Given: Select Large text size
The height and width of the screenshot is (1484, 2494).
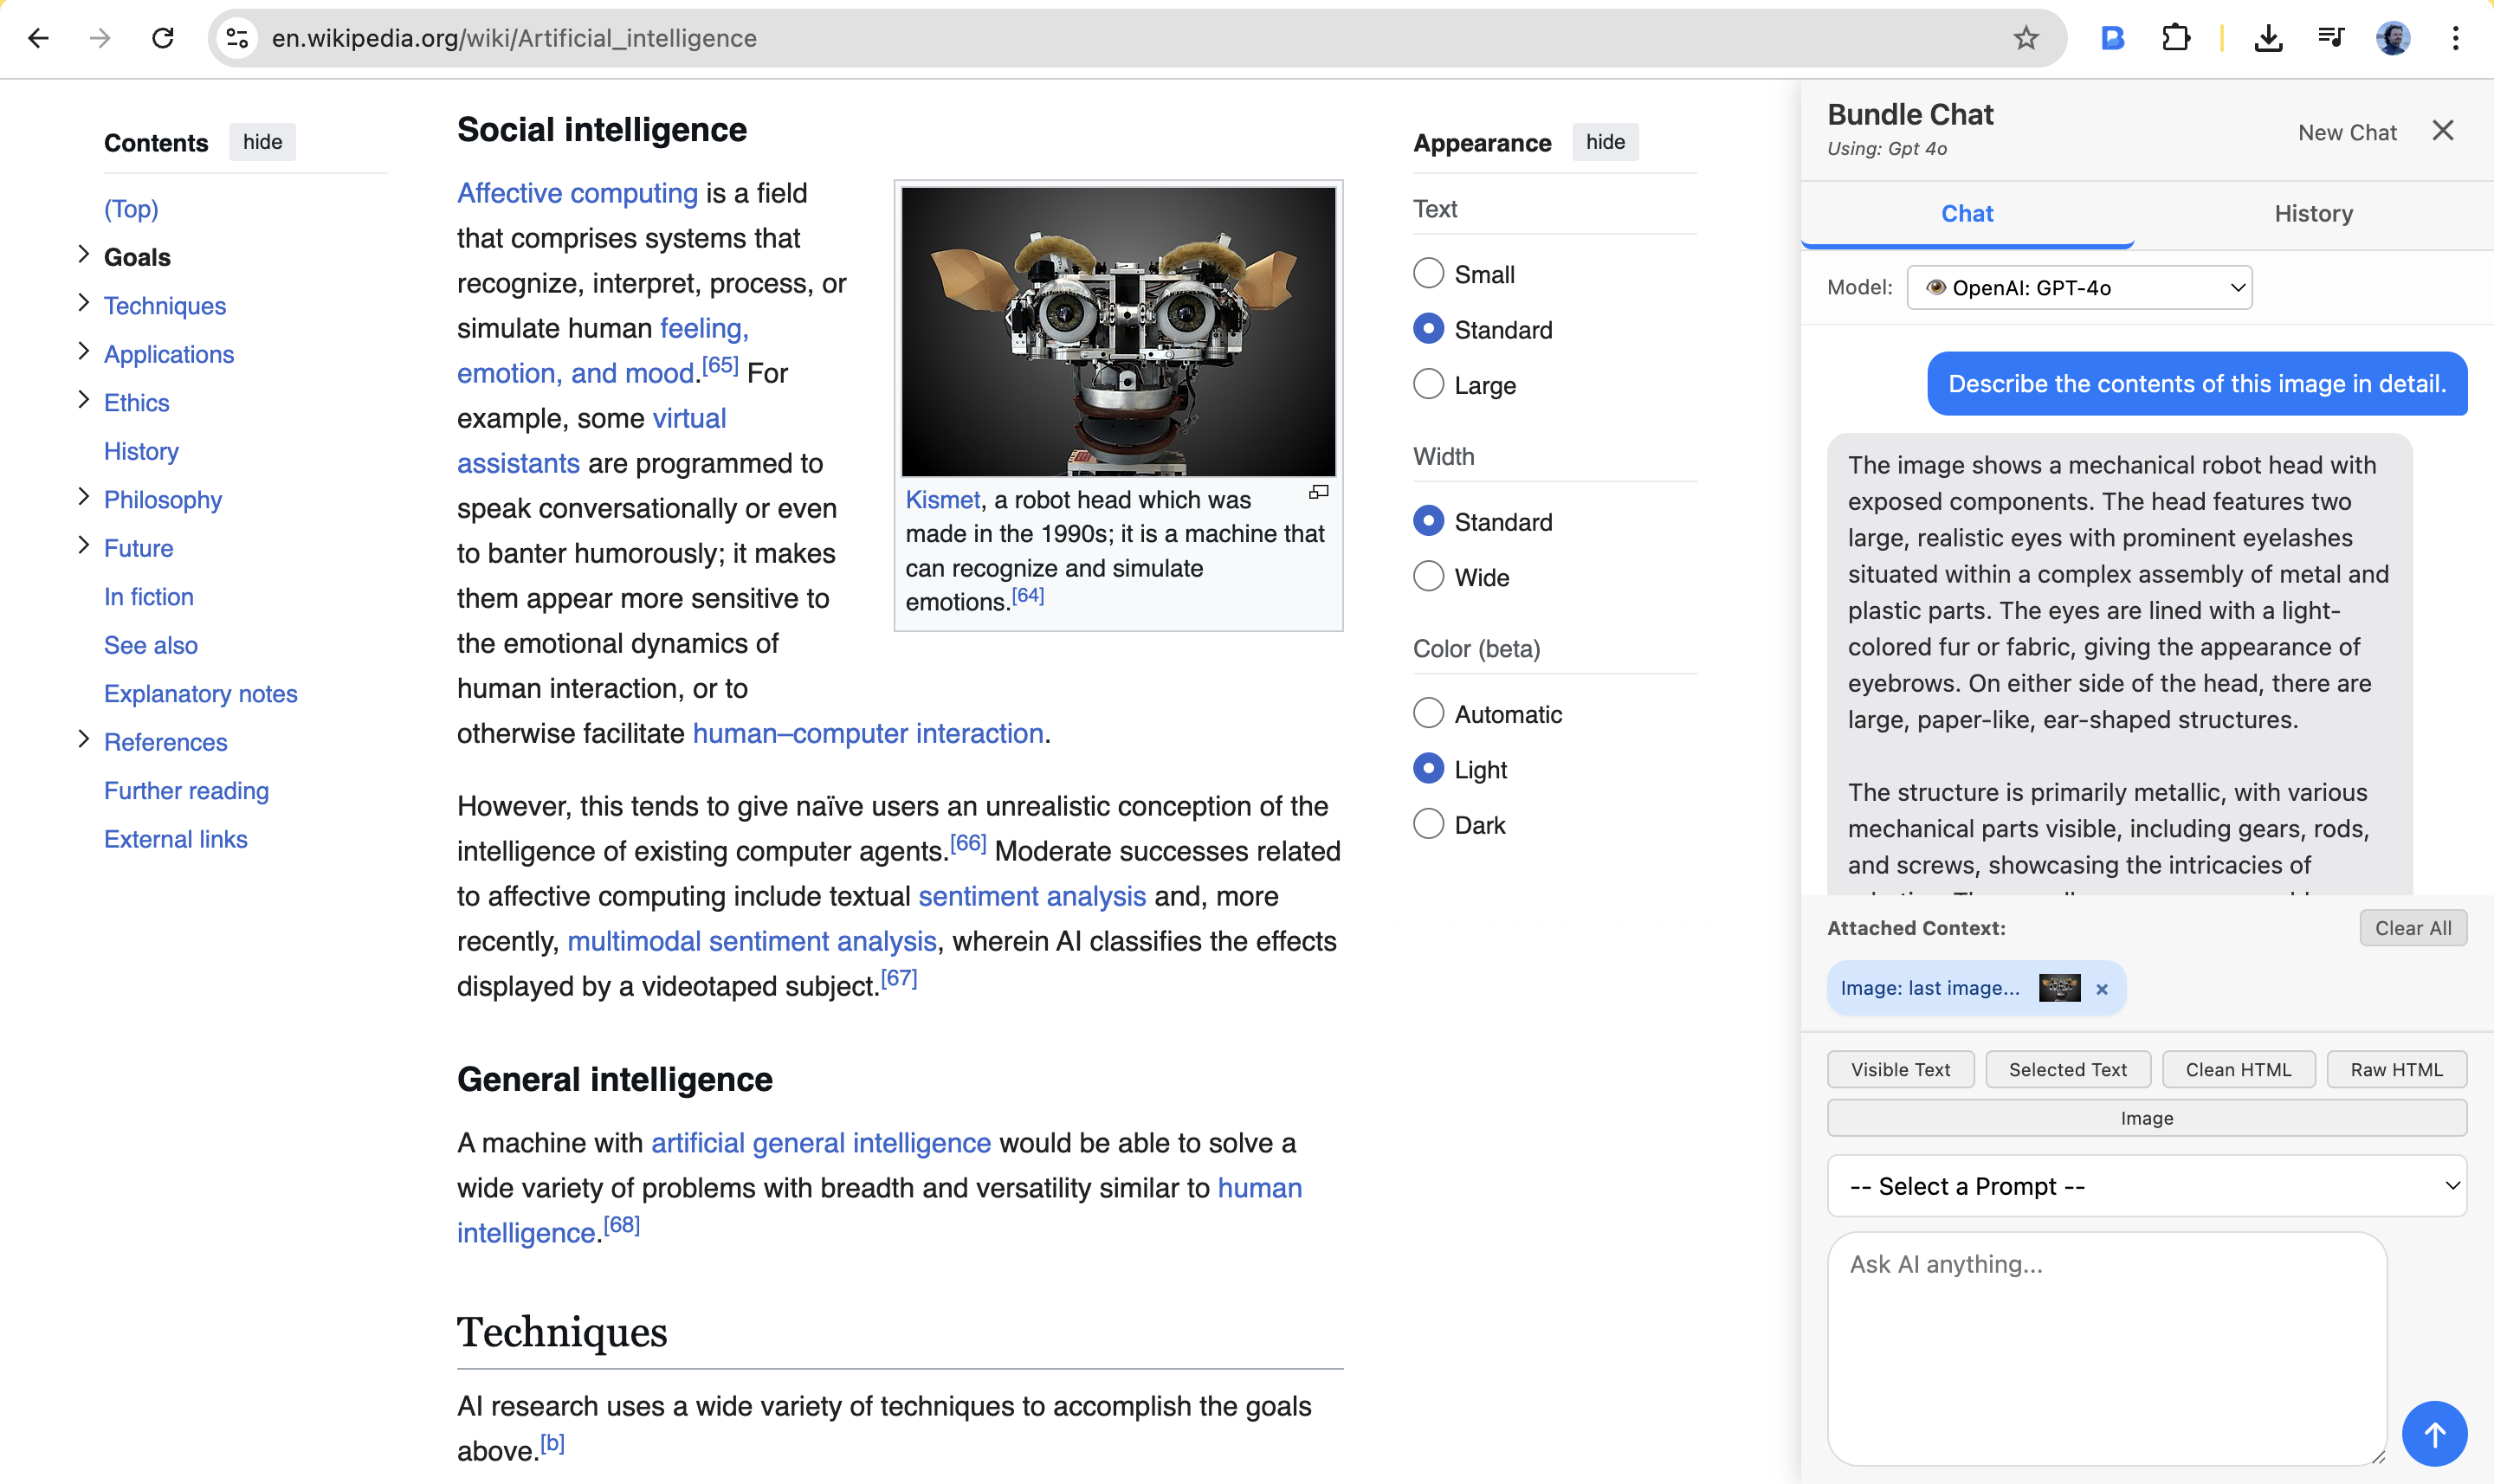Looking at the screenshot, I should (x=1428, y=384).
